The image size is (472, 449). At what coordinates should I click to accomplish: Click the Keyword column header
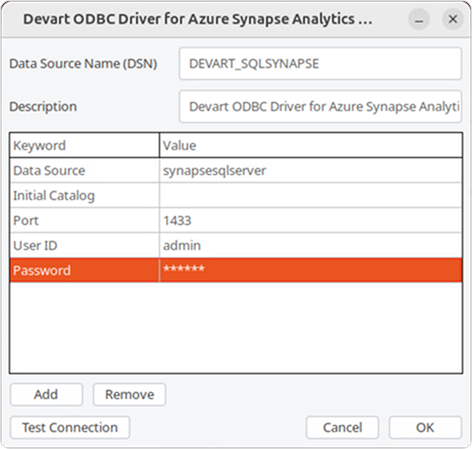tap(84, 145)
